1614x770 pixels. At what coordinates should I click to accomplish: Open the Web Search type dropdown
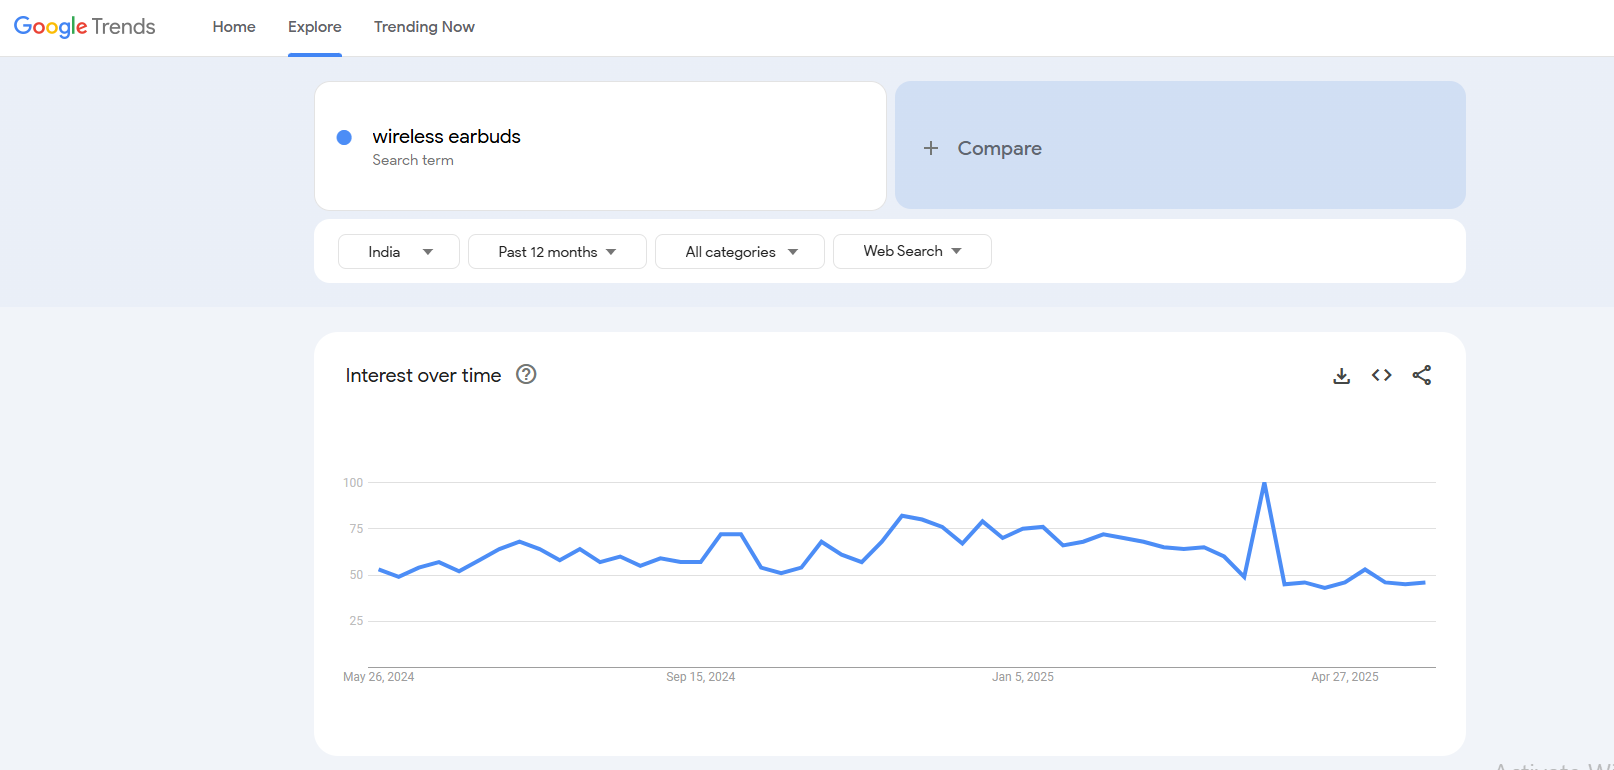[912, 251]
